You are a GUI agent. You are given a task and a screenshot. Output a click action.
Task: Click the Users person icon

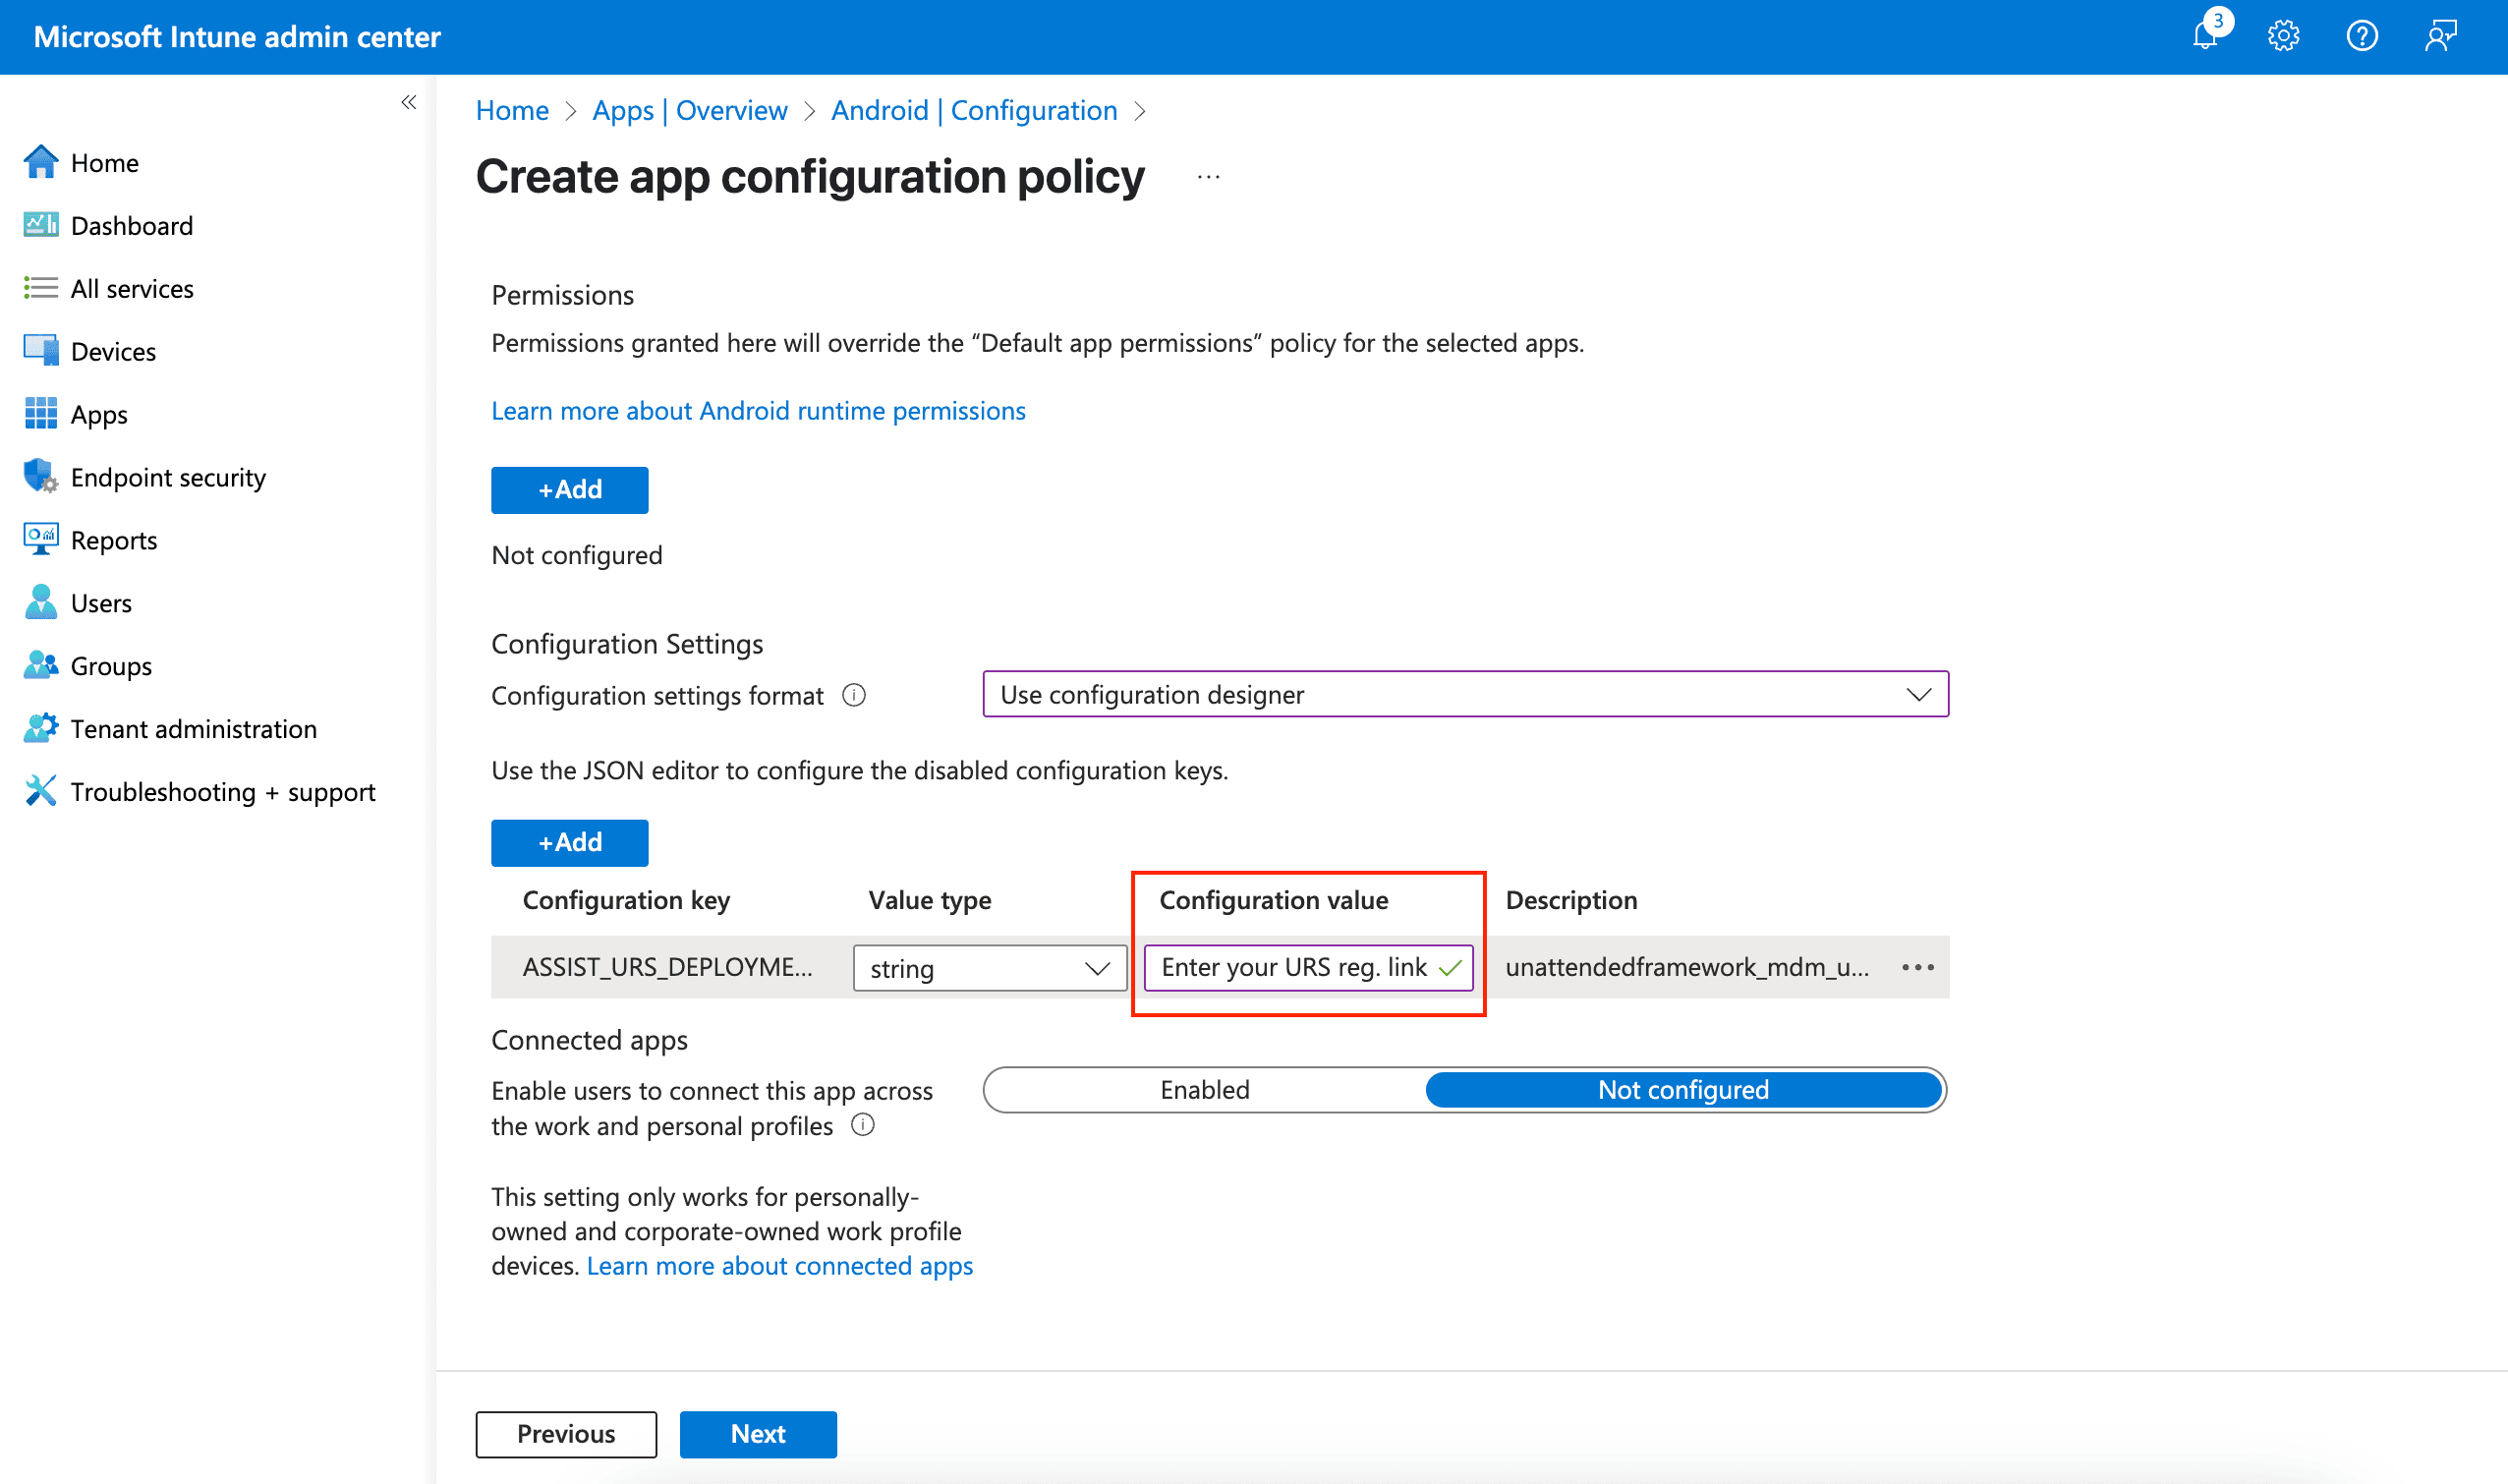pyautogui.click(x=40, y=603)
